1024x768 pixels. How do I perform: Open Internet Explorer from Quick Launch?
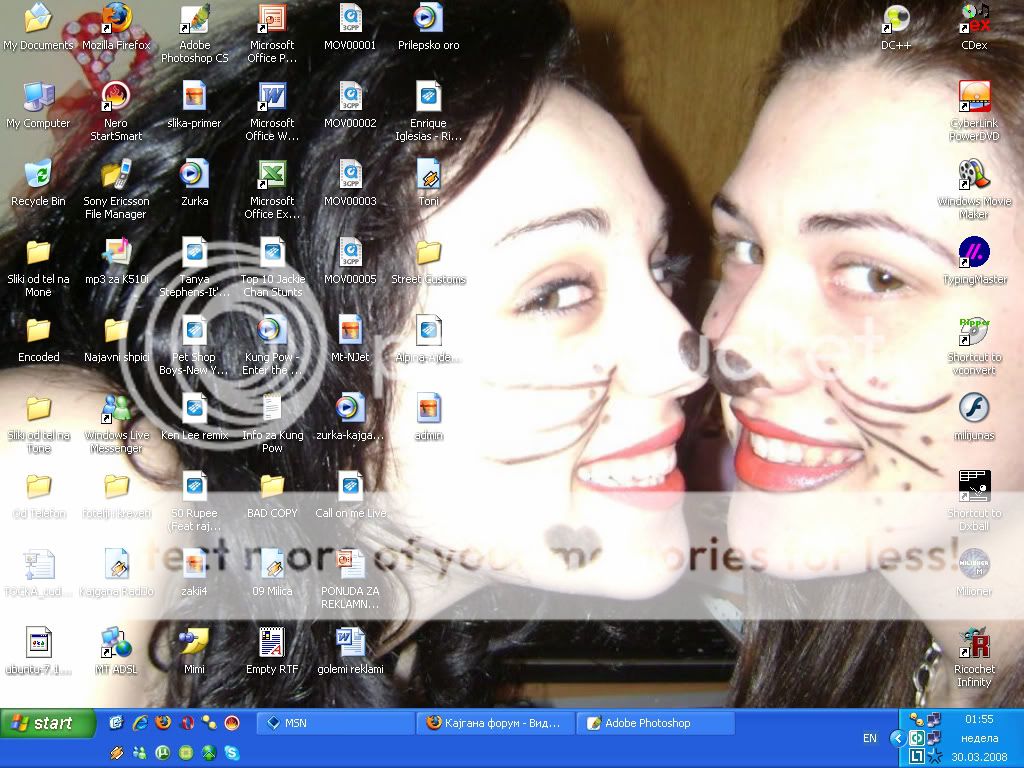click(x=140, y=723)
